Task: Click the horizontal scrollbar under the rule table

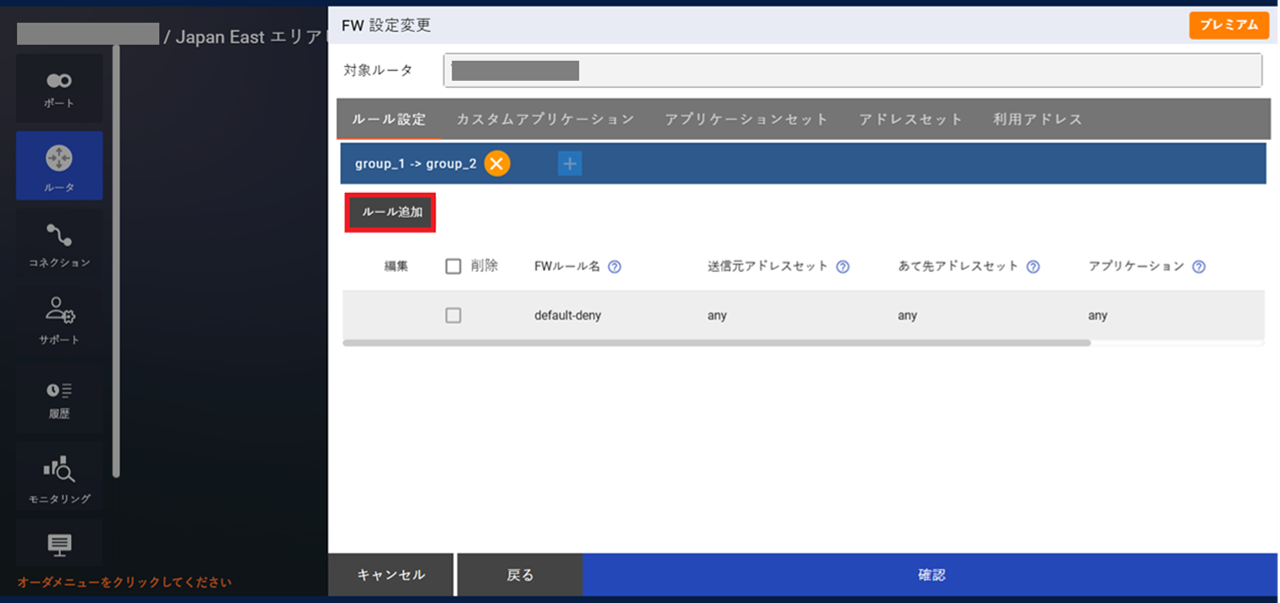Action: tap(716, 342)
